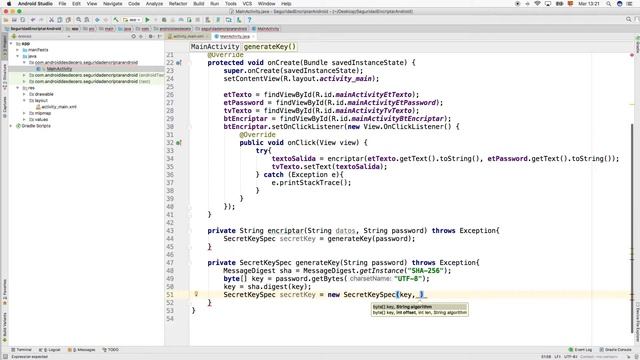Viewport: 640px width, 360px height.
Task: Collapse the app module tree node
Action: click(x=11, y=44)
